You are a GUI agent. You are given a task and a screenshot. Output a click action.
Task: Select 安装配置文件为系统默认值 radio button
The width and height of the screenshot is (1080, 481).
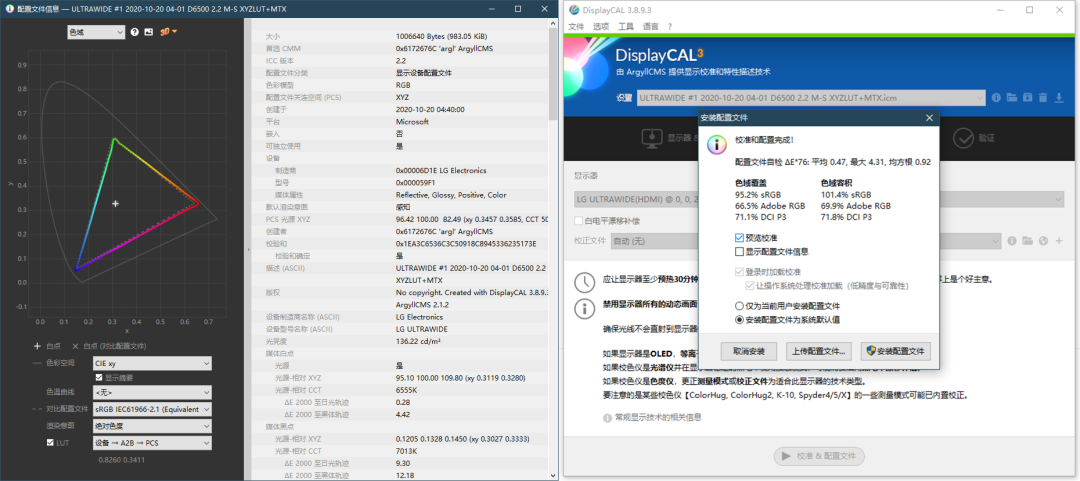tap(739, 320)
